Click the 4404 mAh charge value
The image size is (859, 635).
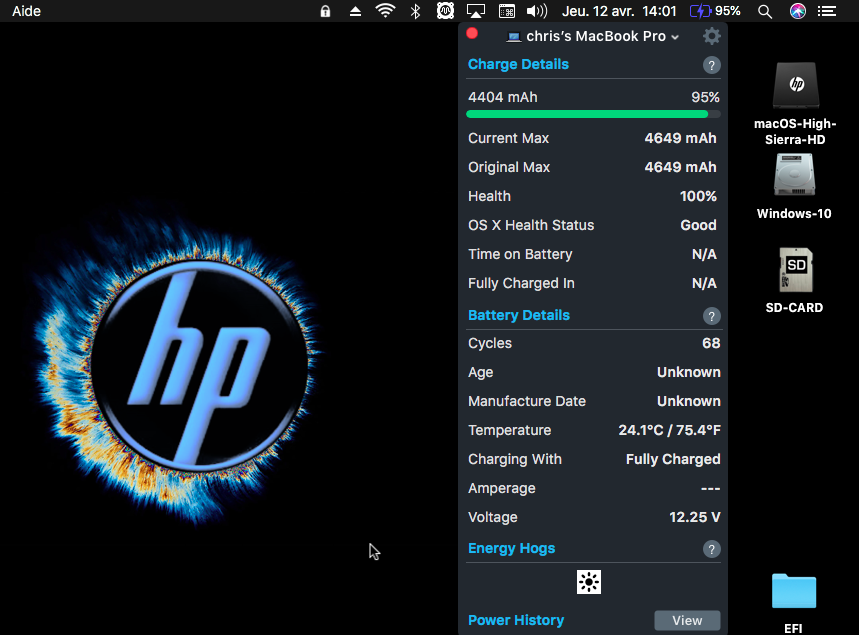[502, 97]
